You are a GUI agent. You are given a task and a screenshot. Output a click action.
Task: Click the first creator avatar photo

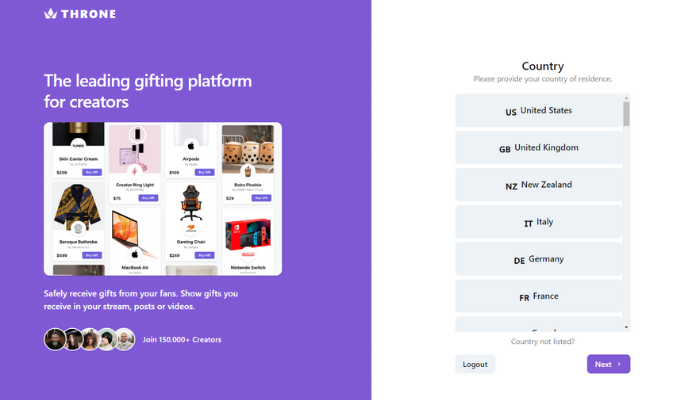coord(55,339)
